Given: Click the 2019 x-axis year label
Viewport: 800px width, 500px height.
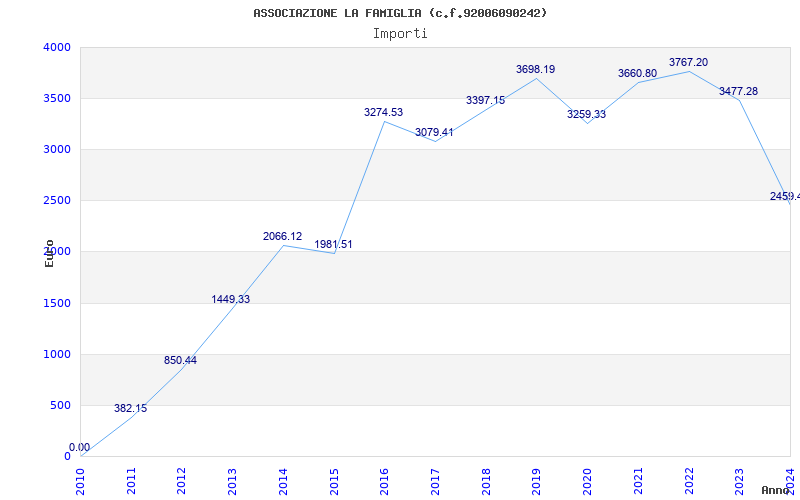Looking at the screenshot, I should coord(537,481).
